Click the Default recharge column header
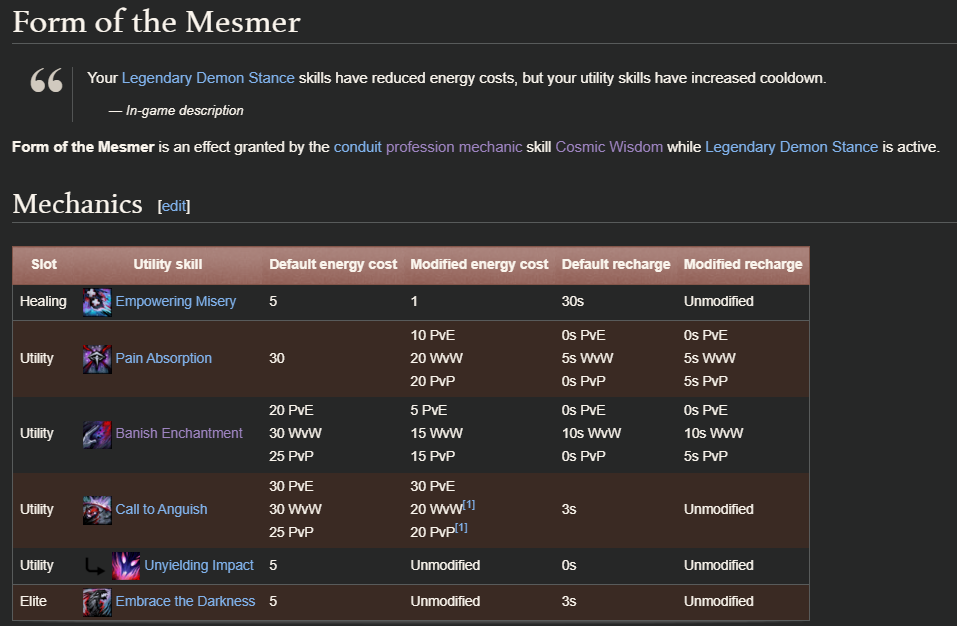957x626 pixels. tap(616, 264)
